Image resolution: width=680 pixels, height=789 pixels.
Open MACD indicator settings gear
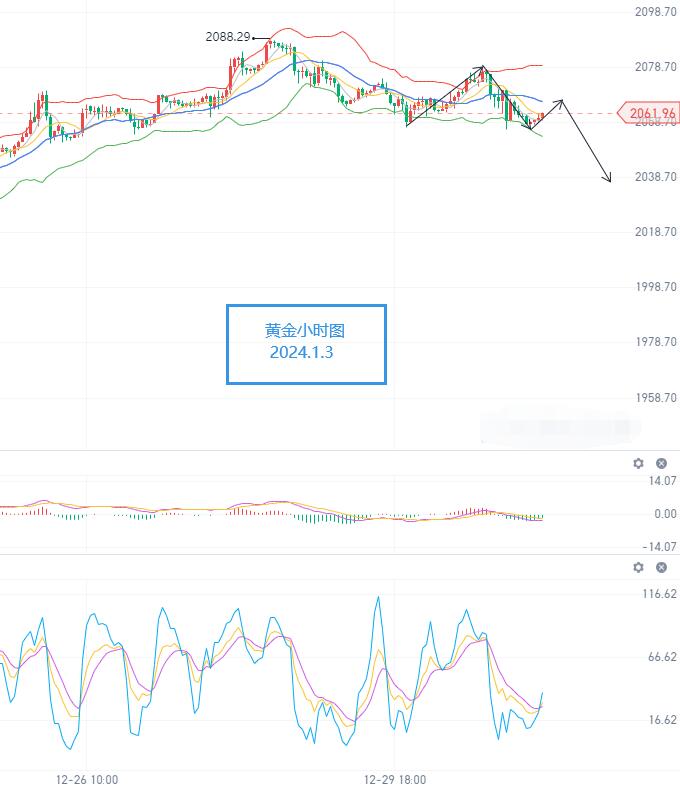(639, 463)
